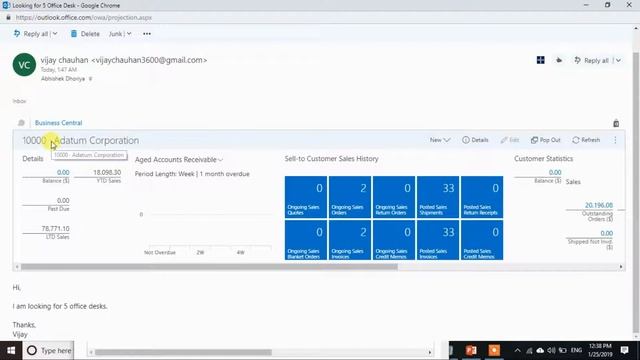Click the 10000 Adatum Corporation title
This screenshot has width=640, height=360.
(80, 140)
